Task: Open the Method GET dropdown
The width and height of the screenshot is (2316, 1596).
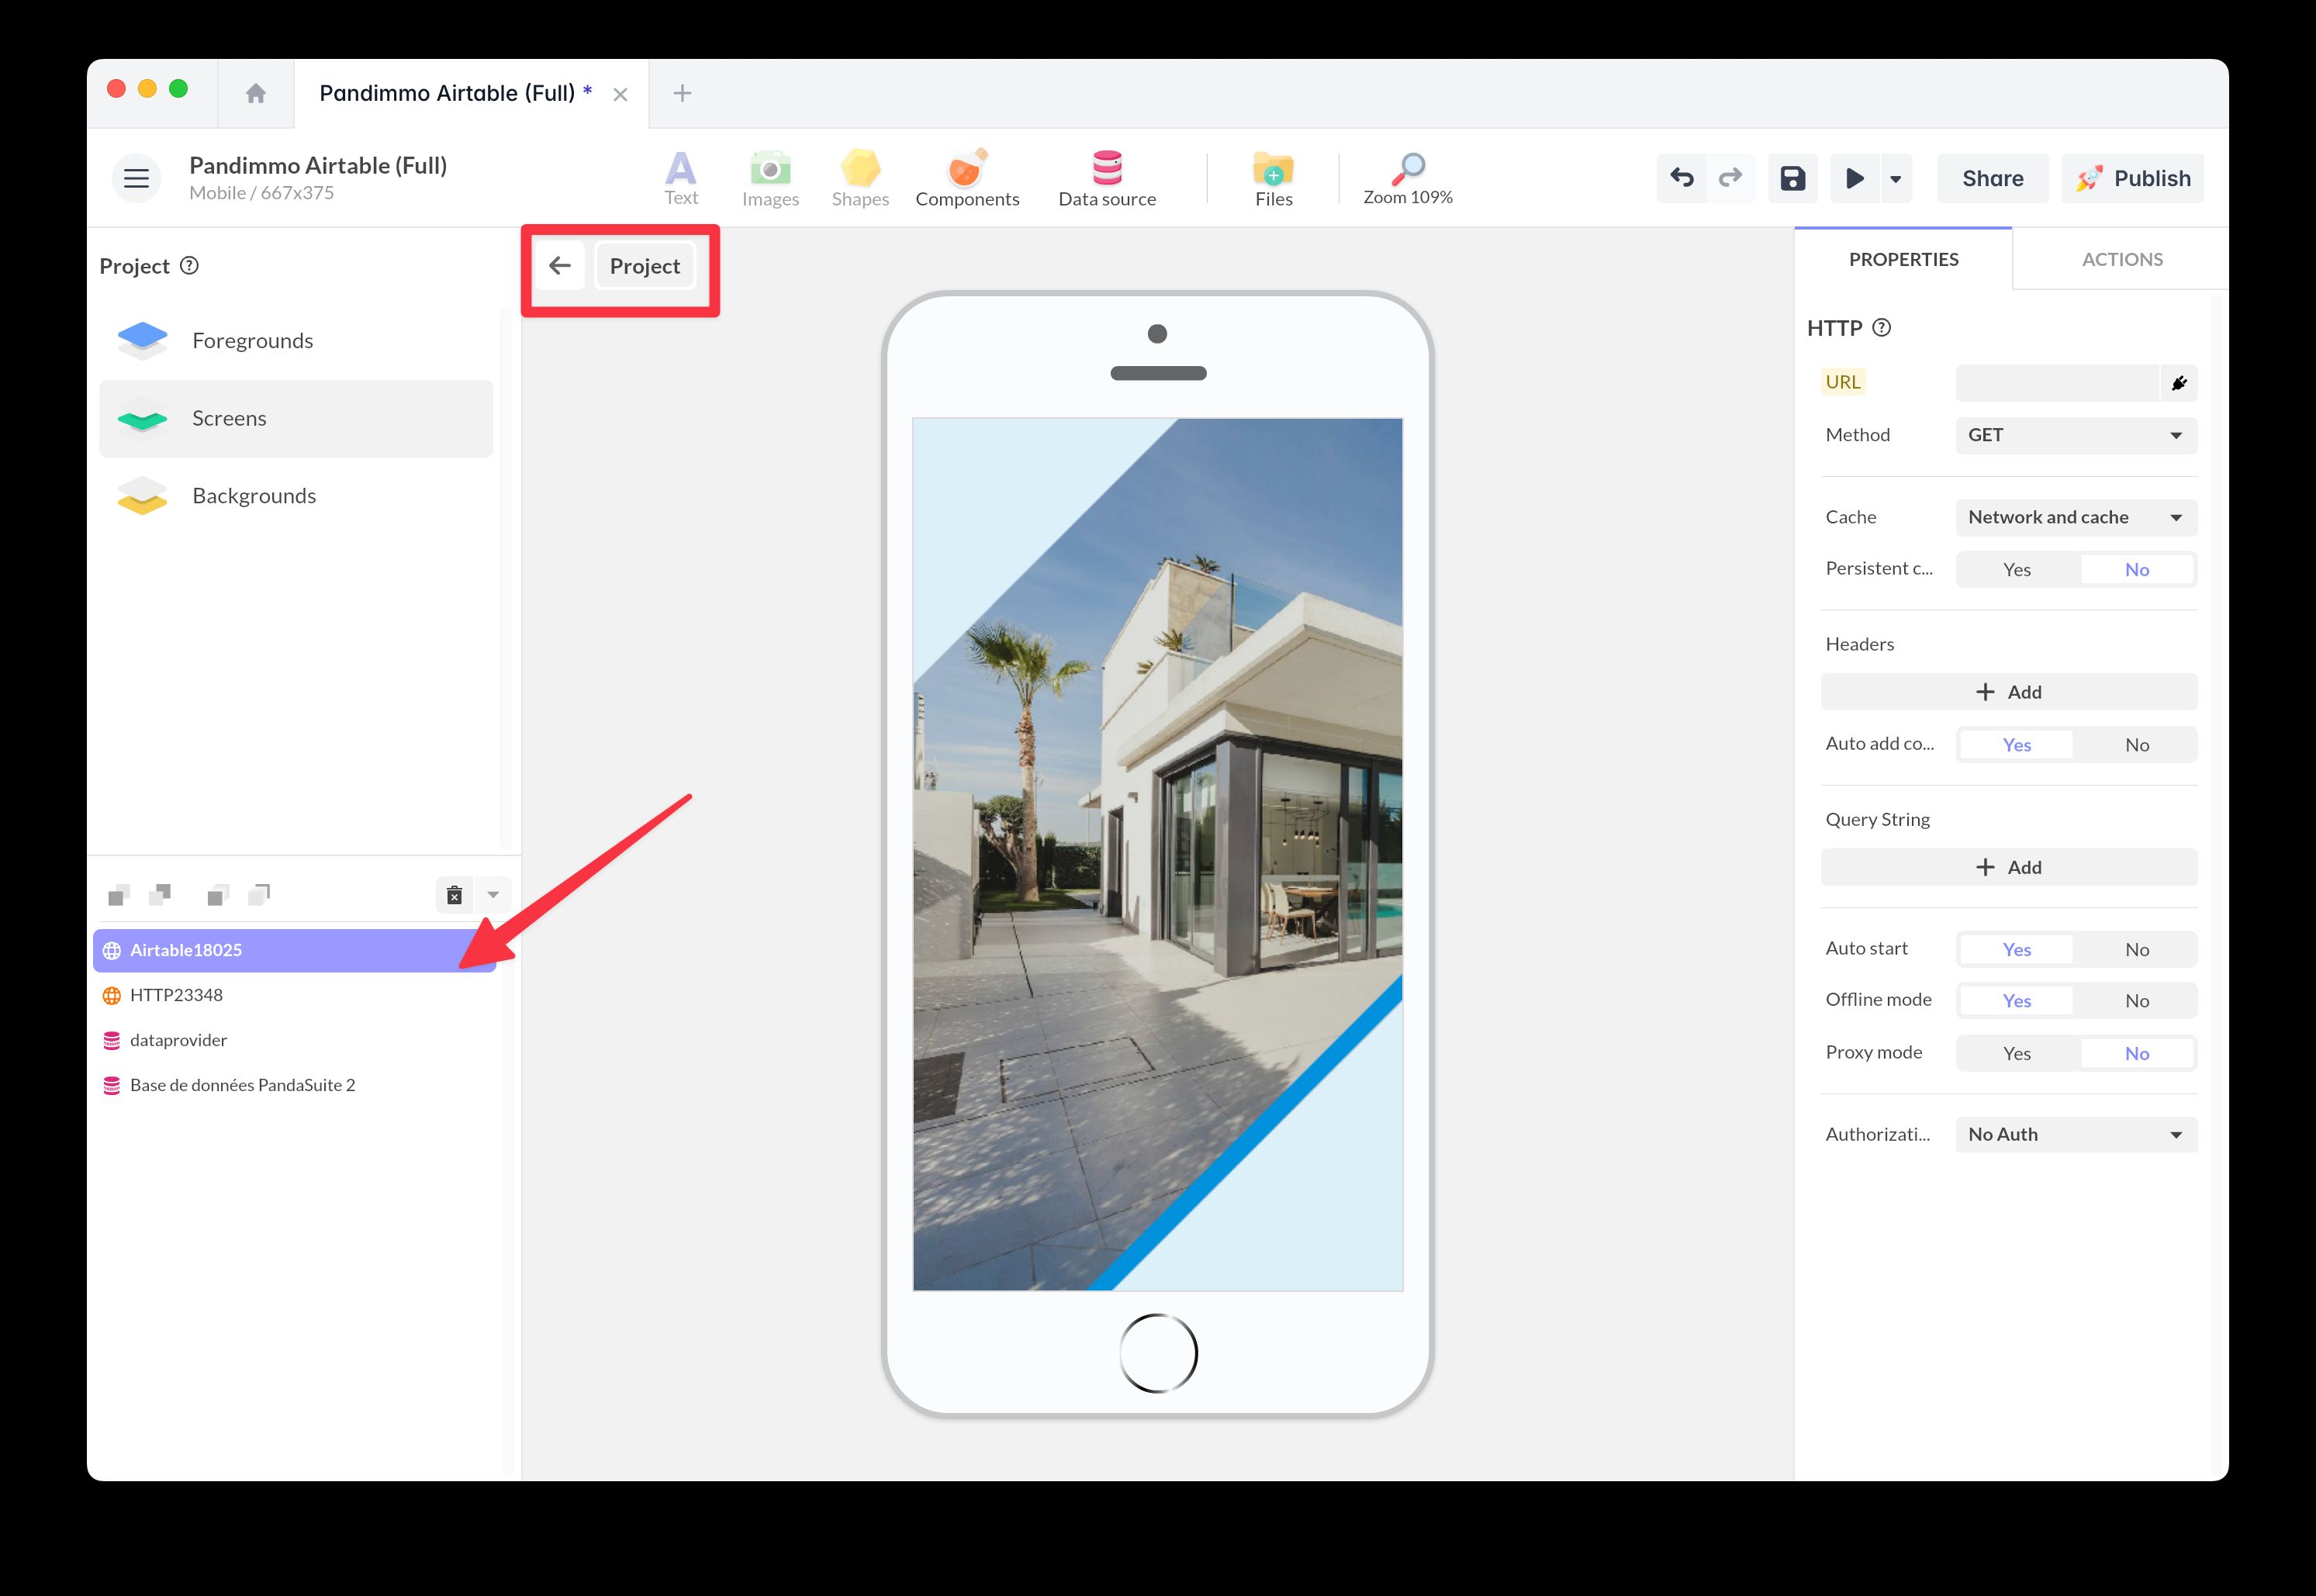Action: [2075, 435]
